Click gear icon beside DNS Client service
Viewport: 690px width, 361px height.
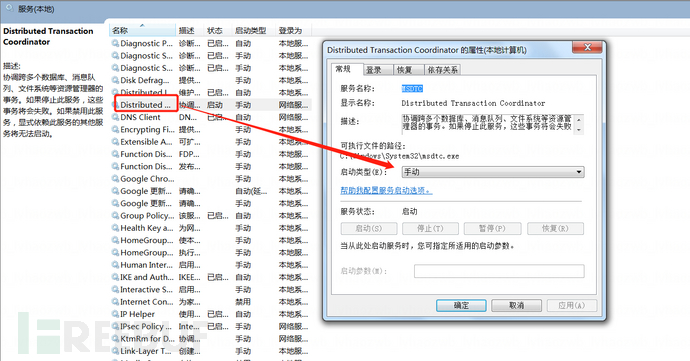pyautogui.click(x=115, y=117)
